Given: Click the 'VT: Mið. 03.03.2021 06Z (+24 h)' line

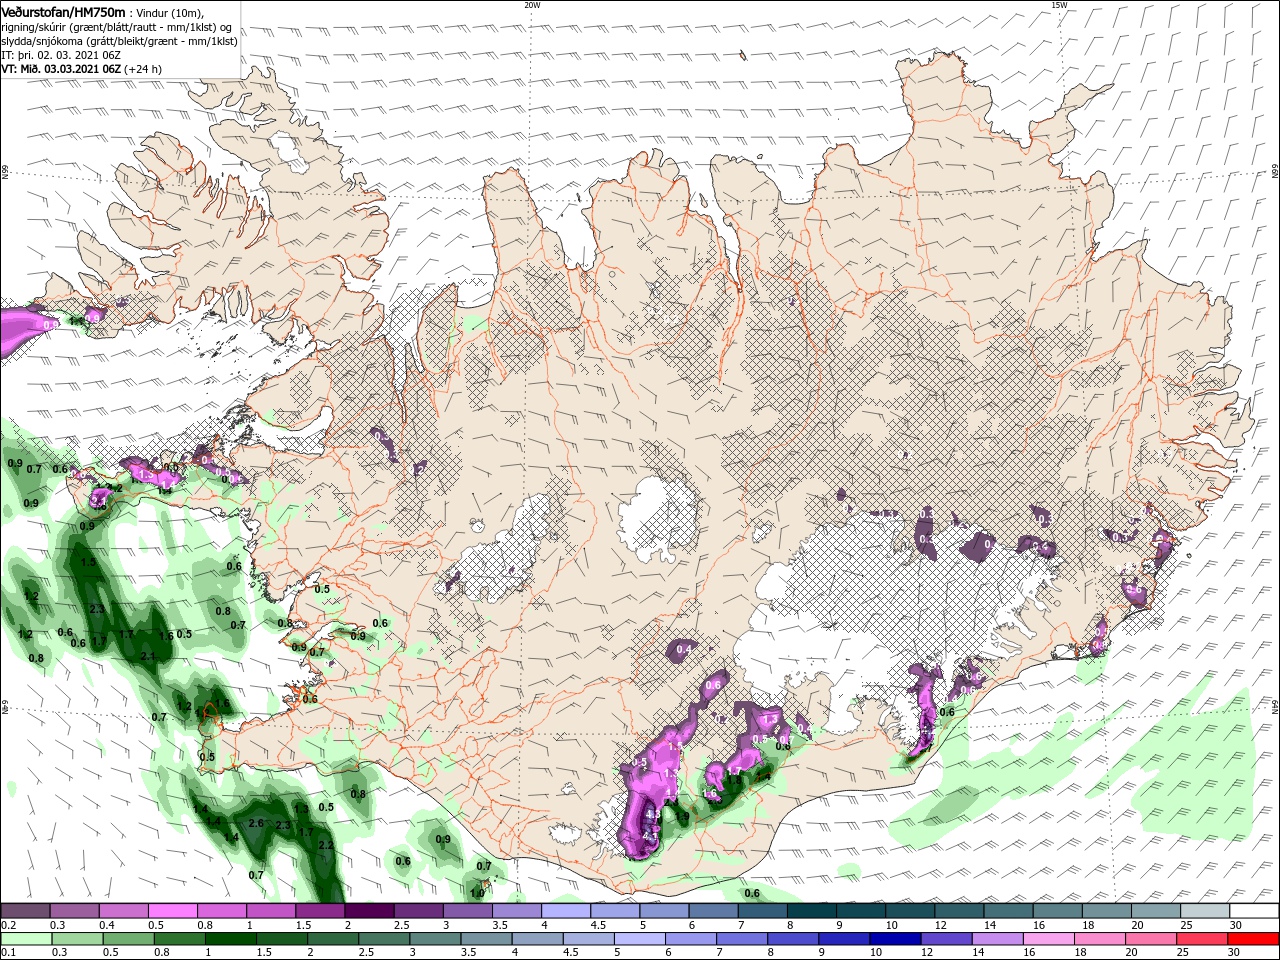Looking at the screenshot, I should point(81,69).
